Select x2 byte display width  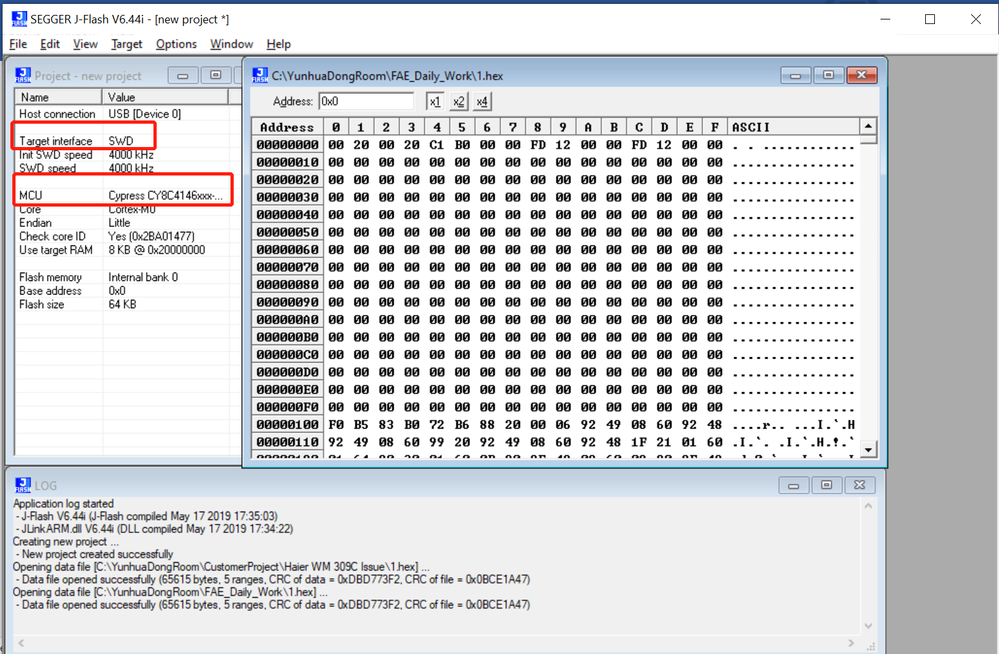pos(458,101)
